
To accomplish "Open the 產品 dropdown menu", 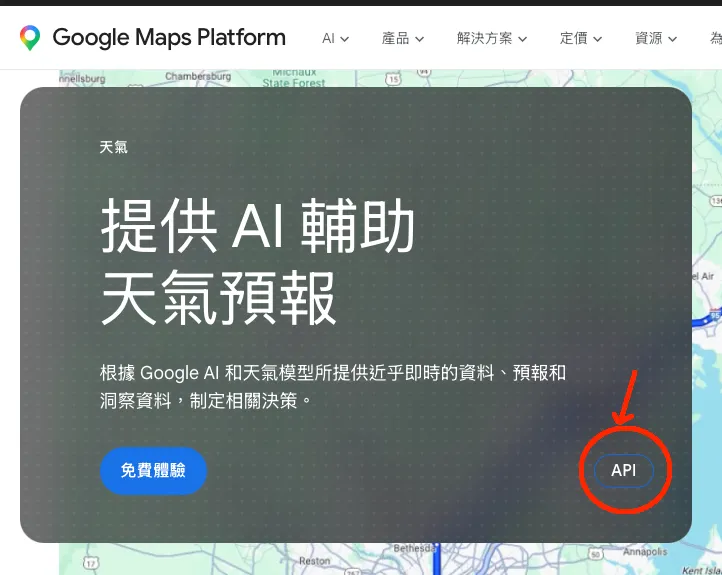I will pos(403,39).
